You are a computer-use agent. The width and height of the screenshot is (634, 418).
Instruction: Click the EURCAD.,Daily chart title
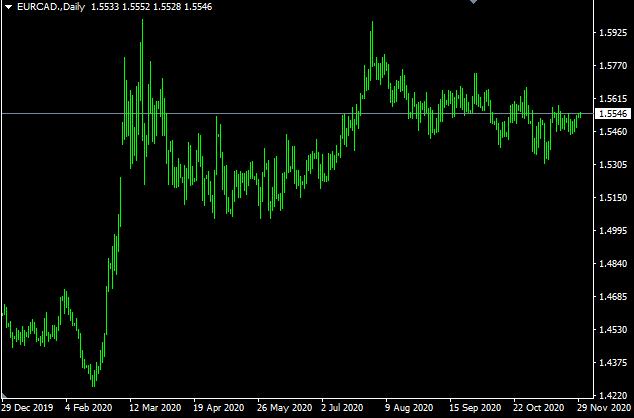click(x=51, y=7)
